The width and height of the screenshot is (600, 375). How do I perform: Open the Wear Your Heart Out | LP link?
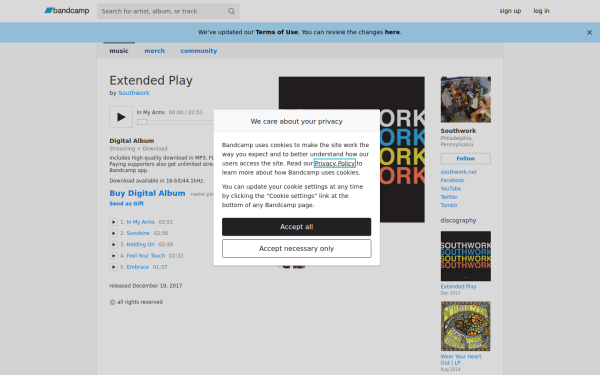coord(461,360)
